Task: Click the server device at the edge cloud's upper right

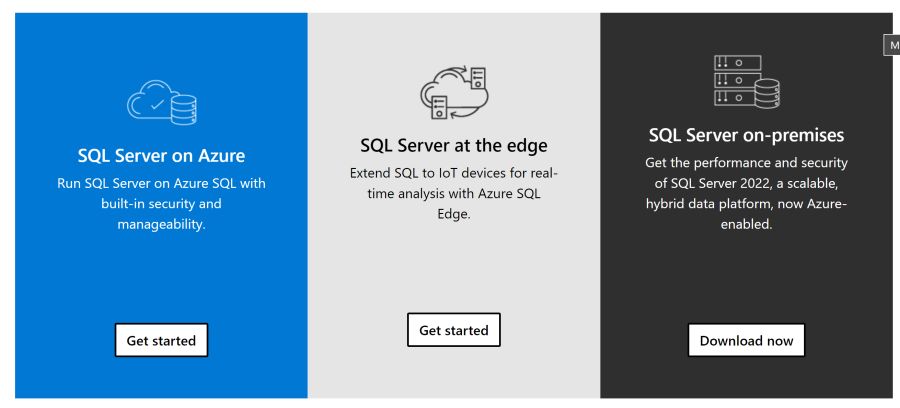Action: 478,76
